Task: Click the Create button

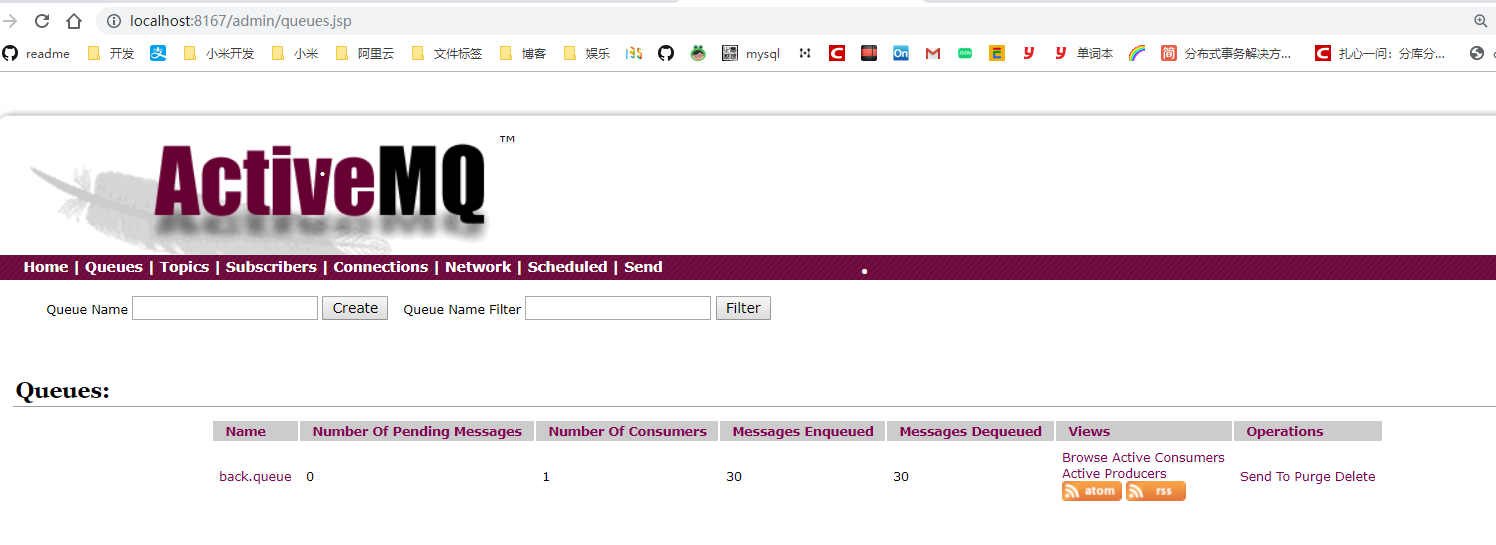Action: 355,308
